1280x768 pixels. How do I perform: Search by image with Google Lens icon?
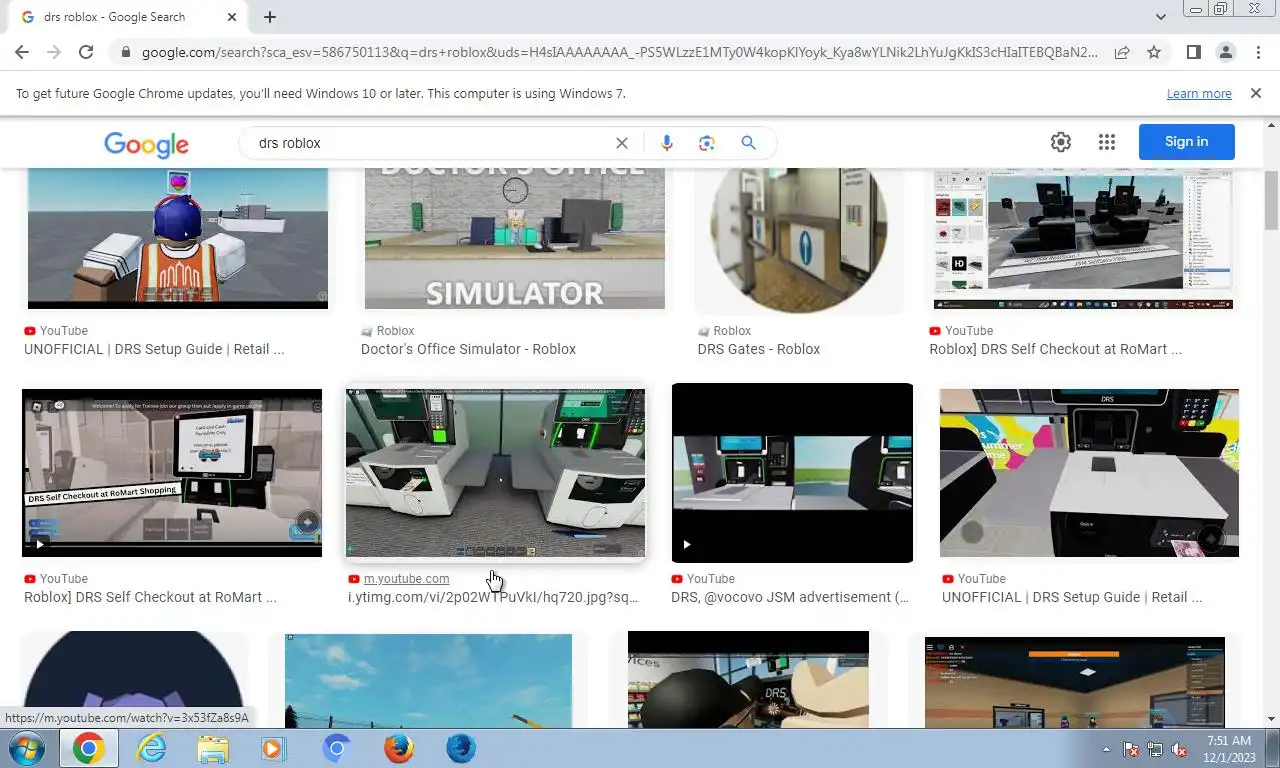(707, 143)
